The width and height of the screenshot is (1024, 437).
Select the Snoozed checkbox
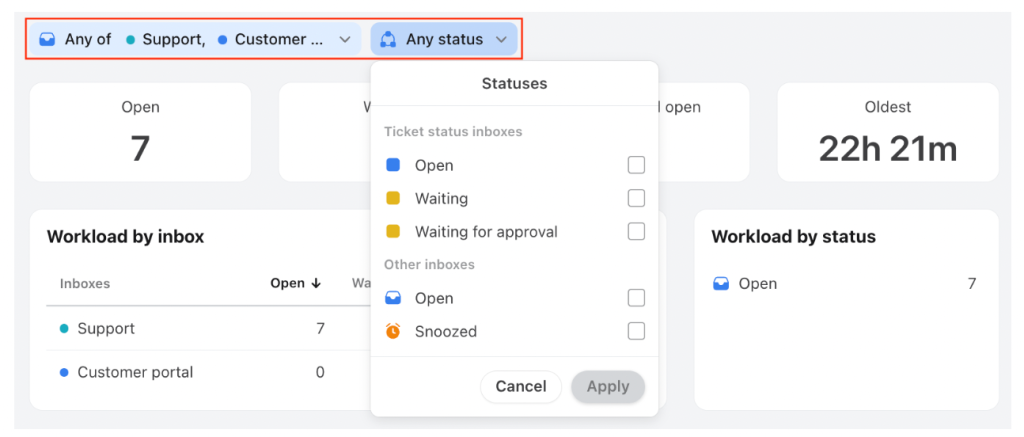click(x=636, y=331)
